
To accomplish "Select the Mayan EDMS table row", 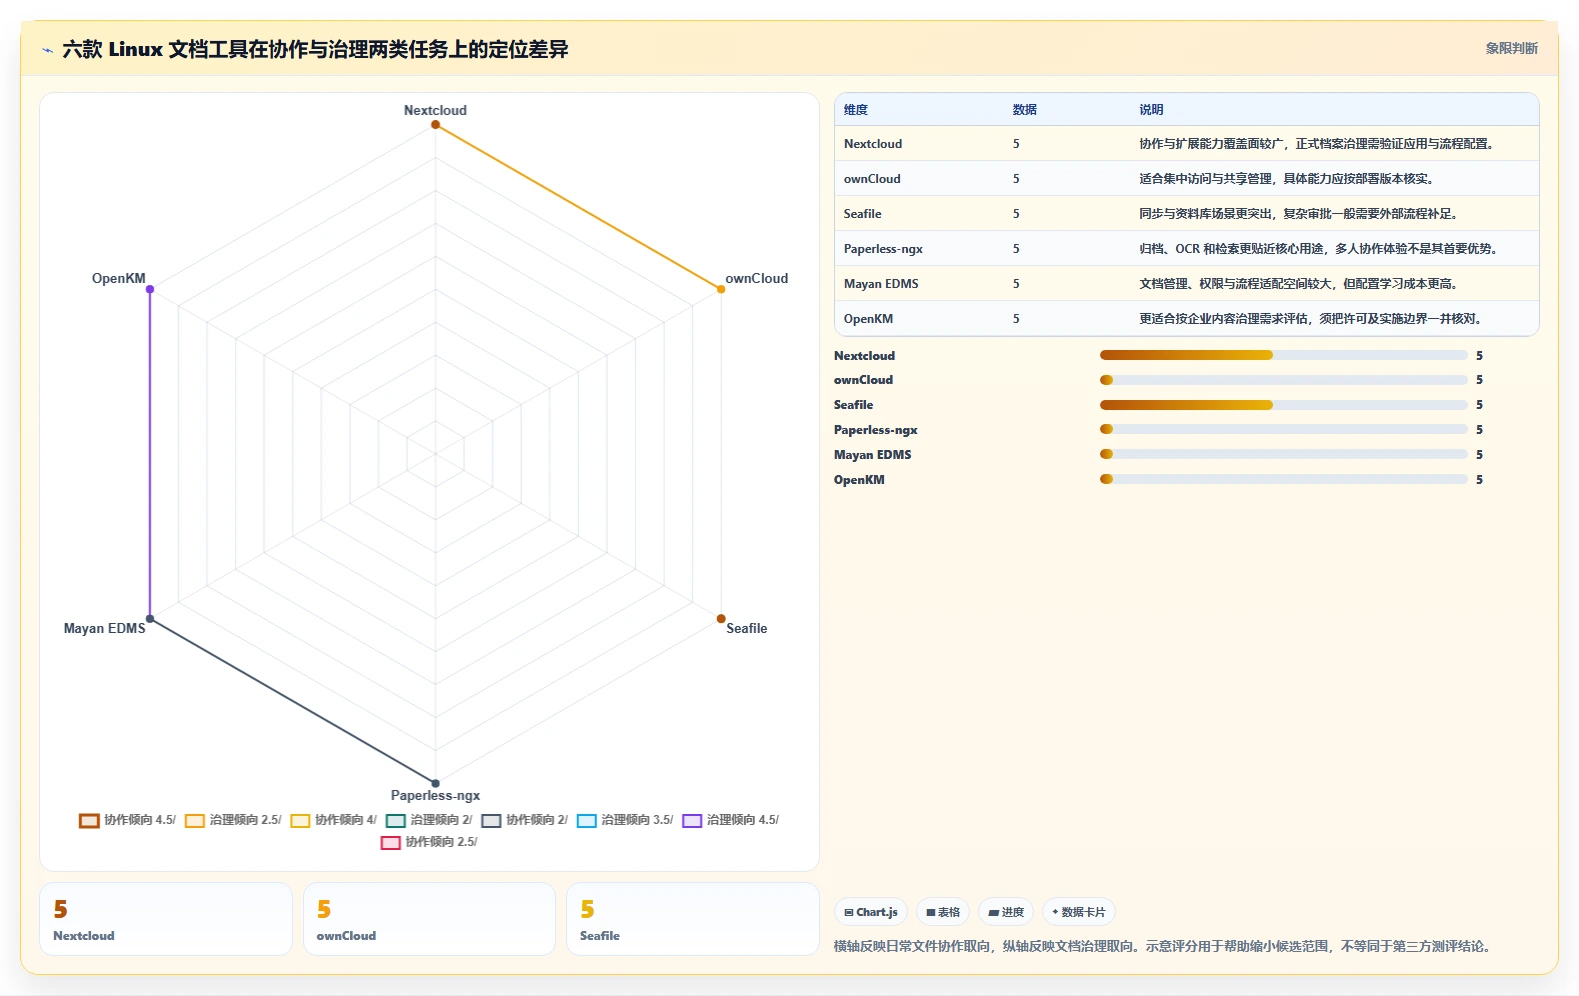I will (x=1186, y=283).
